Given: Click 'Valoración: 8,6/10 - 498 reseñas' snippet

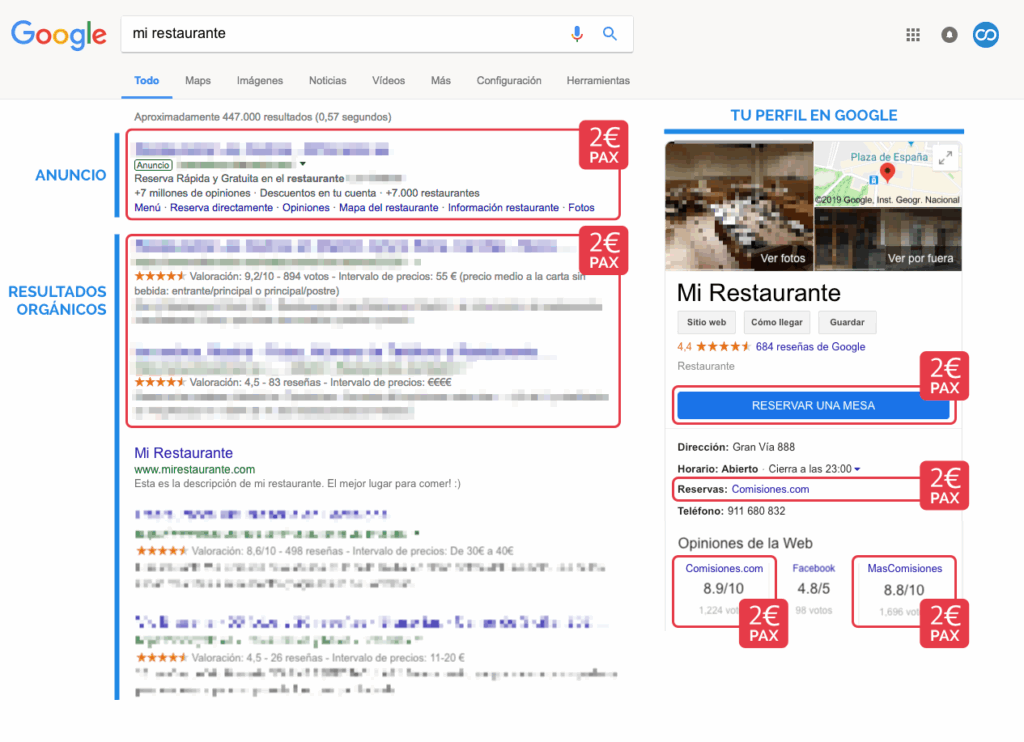Looking at the screenshot, I should (267, 551).
